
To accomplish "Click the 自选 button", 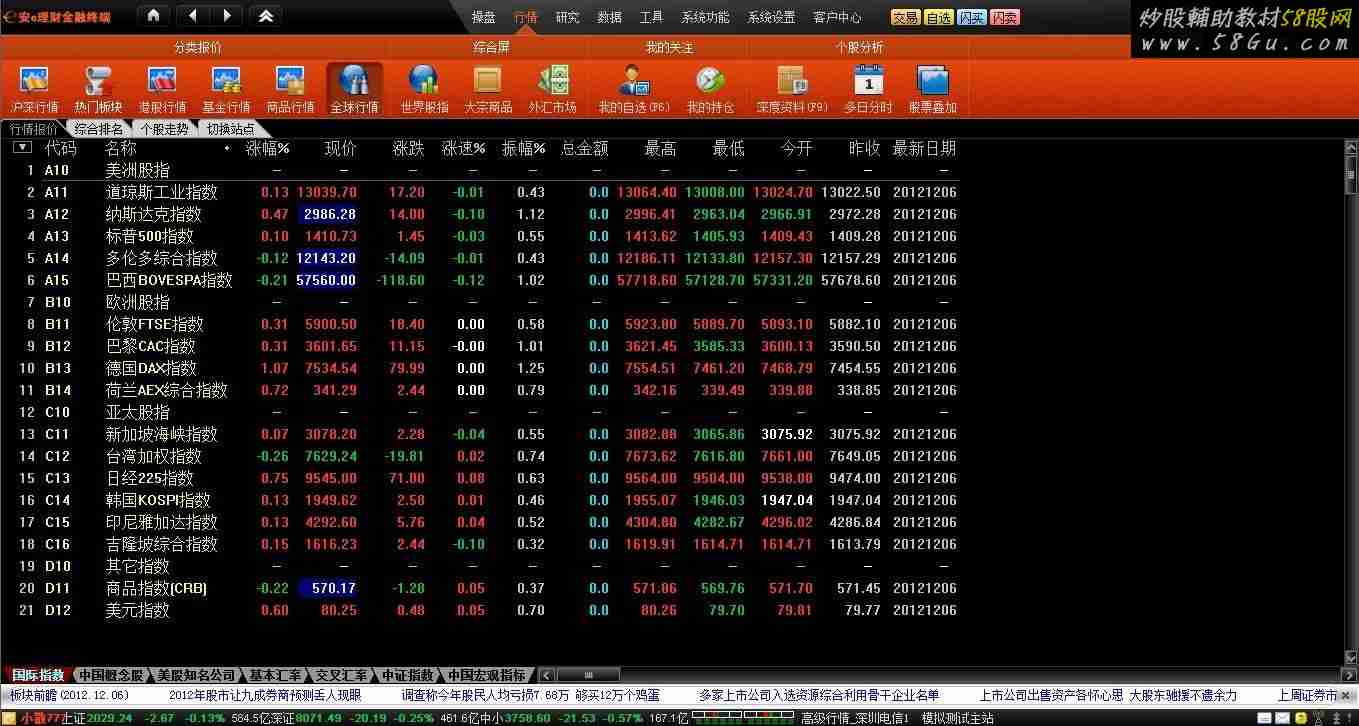I will click(938, 18).
